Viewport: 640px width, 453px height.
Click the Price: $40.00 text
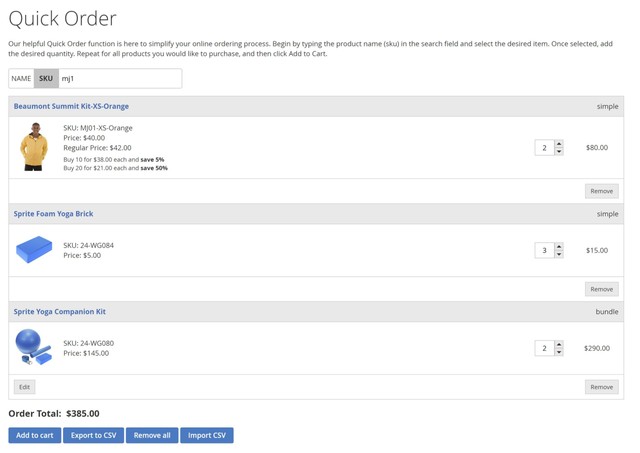(x=84, y=138)
